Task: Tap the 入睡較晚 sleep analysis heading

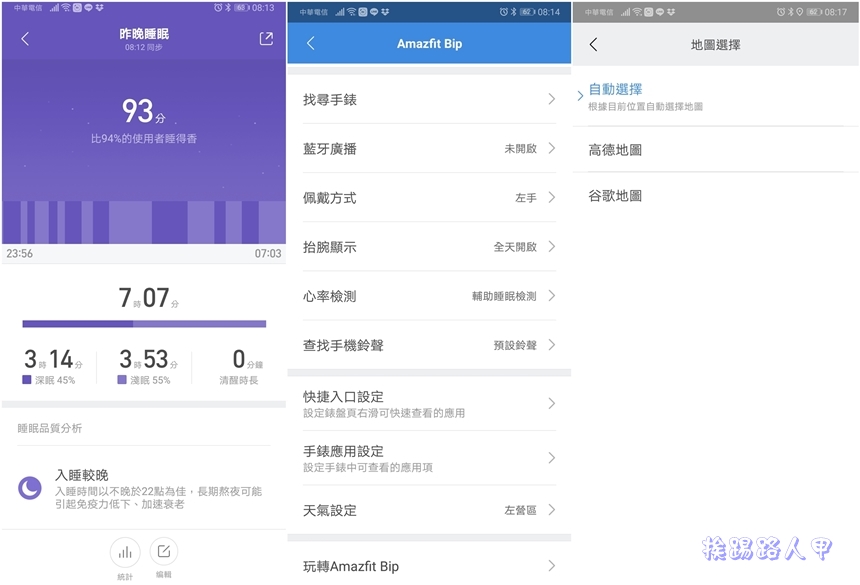Action: 82,475
